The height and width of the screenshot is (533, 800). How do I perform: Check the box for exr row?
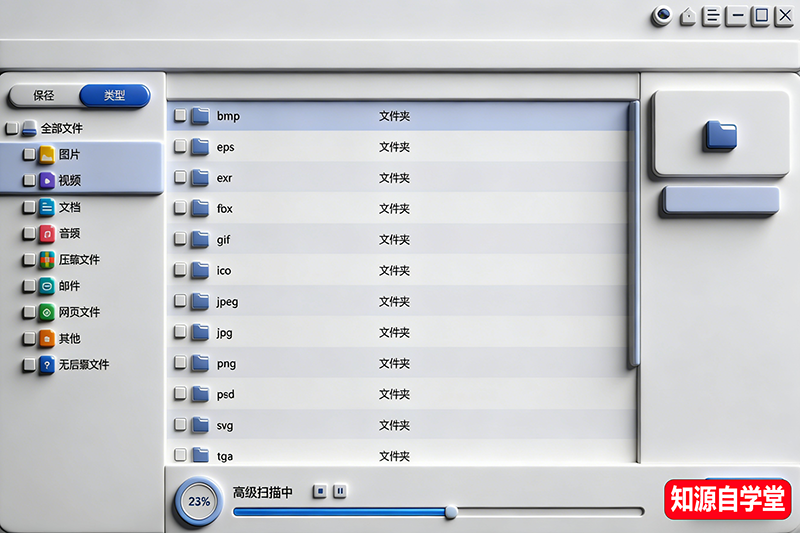180,176
